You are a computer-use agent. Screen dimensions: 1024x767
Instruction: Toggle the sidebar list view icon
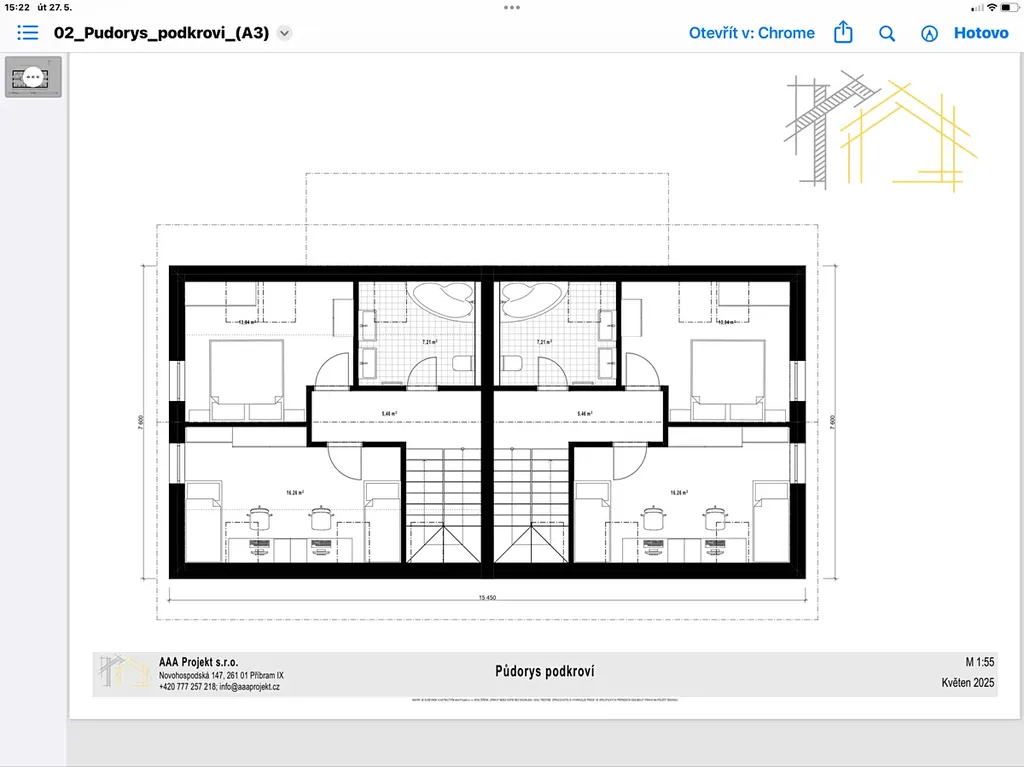coord(28,33)
